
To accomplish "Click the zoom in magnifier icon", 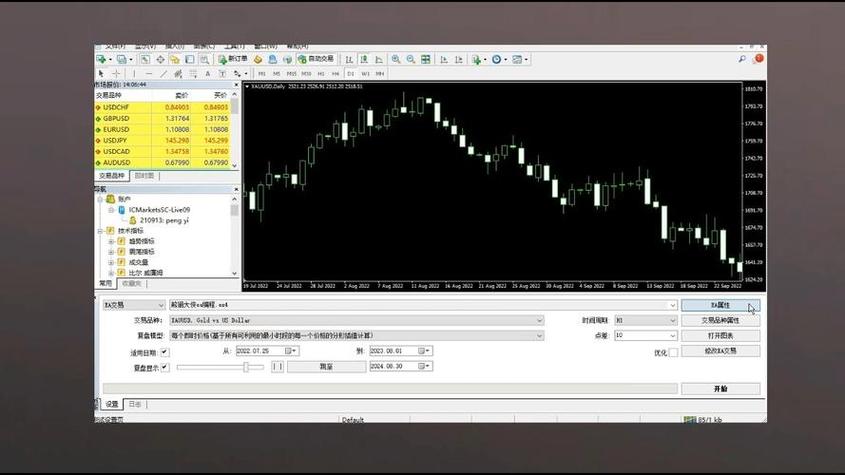I will (397, 60).
